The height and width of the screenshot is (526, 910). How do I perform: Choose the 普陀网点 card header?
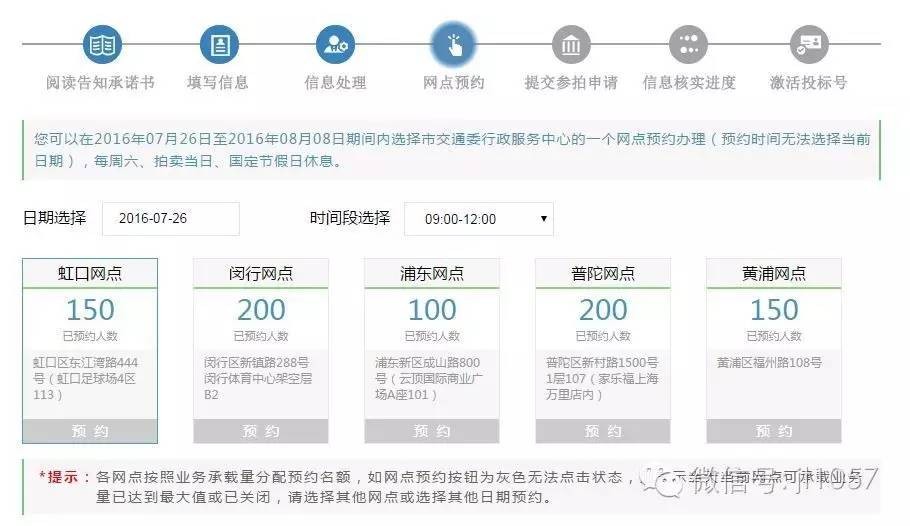point(603,274)
